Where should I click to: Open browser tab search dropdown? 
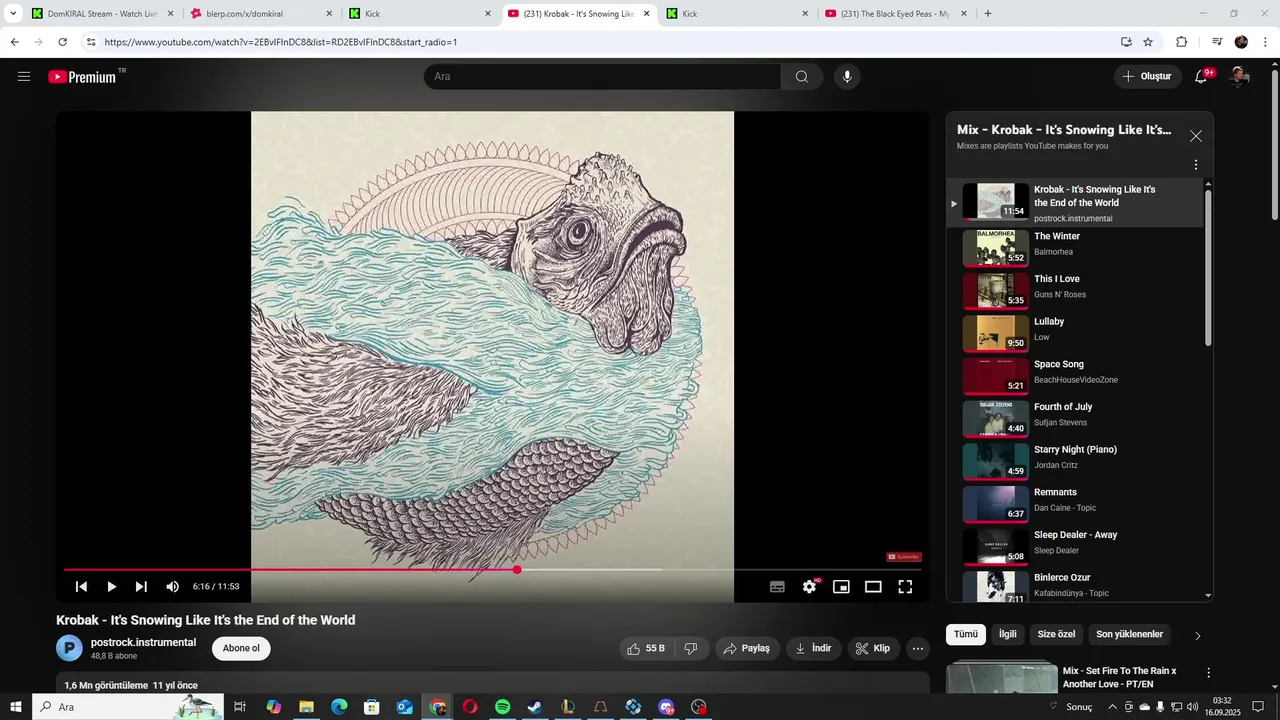point(13,14)
